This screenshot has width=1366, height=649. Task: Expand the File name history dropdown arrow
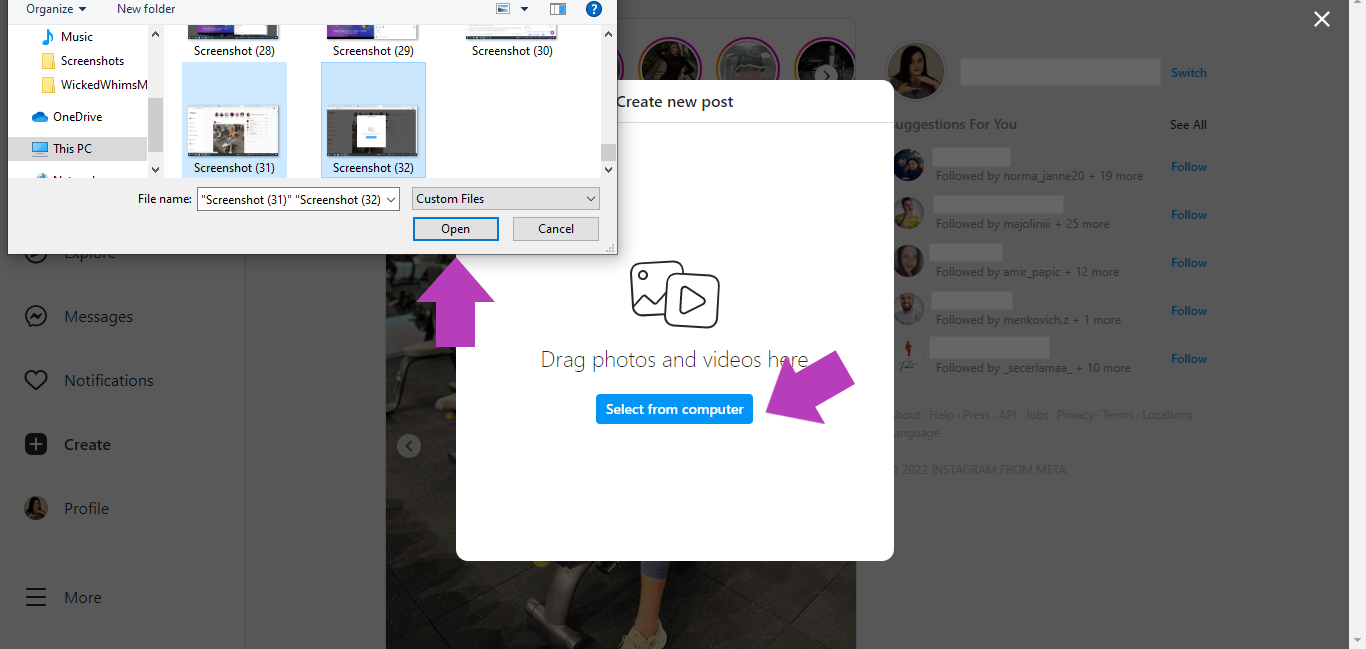391,199
